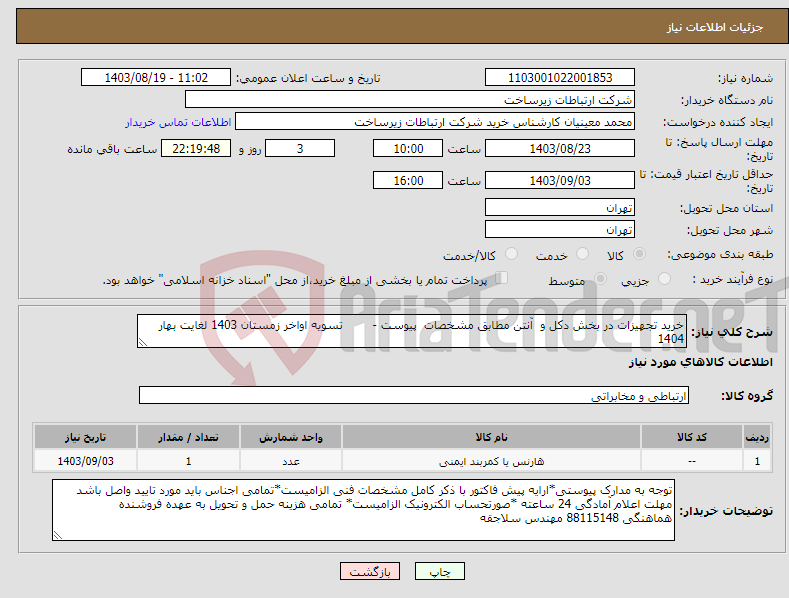This screenshot has width=789, height=598.
Task: Toggle the اسناد خزانه اسلامی payment checkbox
Action: [x=502, y=278]
